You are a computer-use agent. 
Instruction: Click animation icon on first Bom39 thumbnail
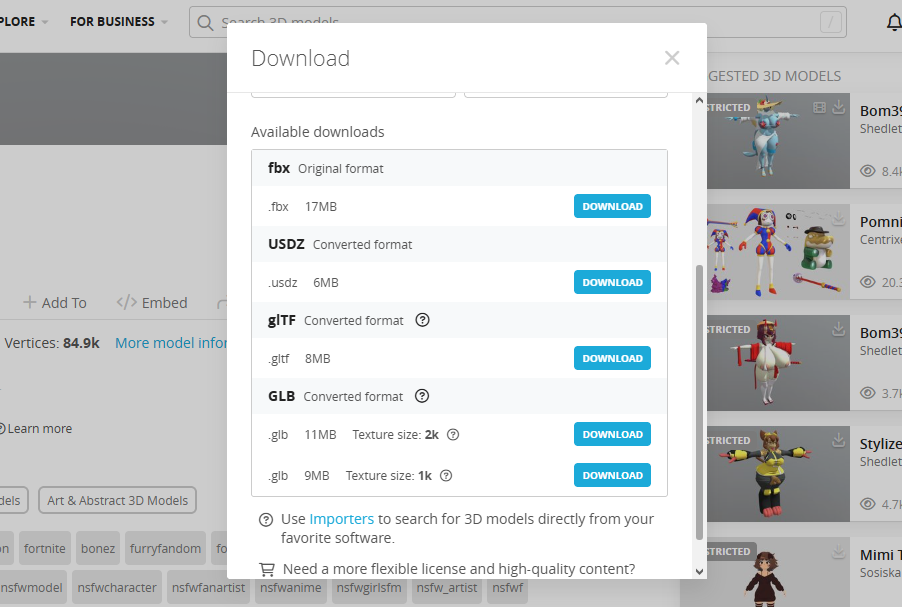click(x=820, y=108)
